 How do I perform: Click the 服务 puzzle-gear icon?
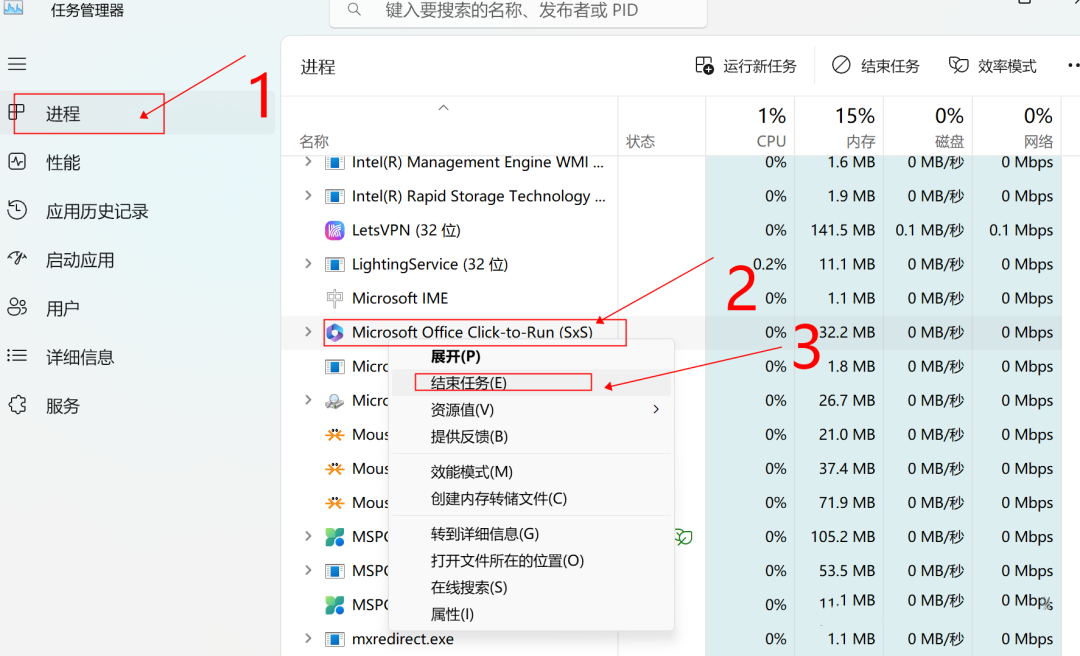(17, 405)
